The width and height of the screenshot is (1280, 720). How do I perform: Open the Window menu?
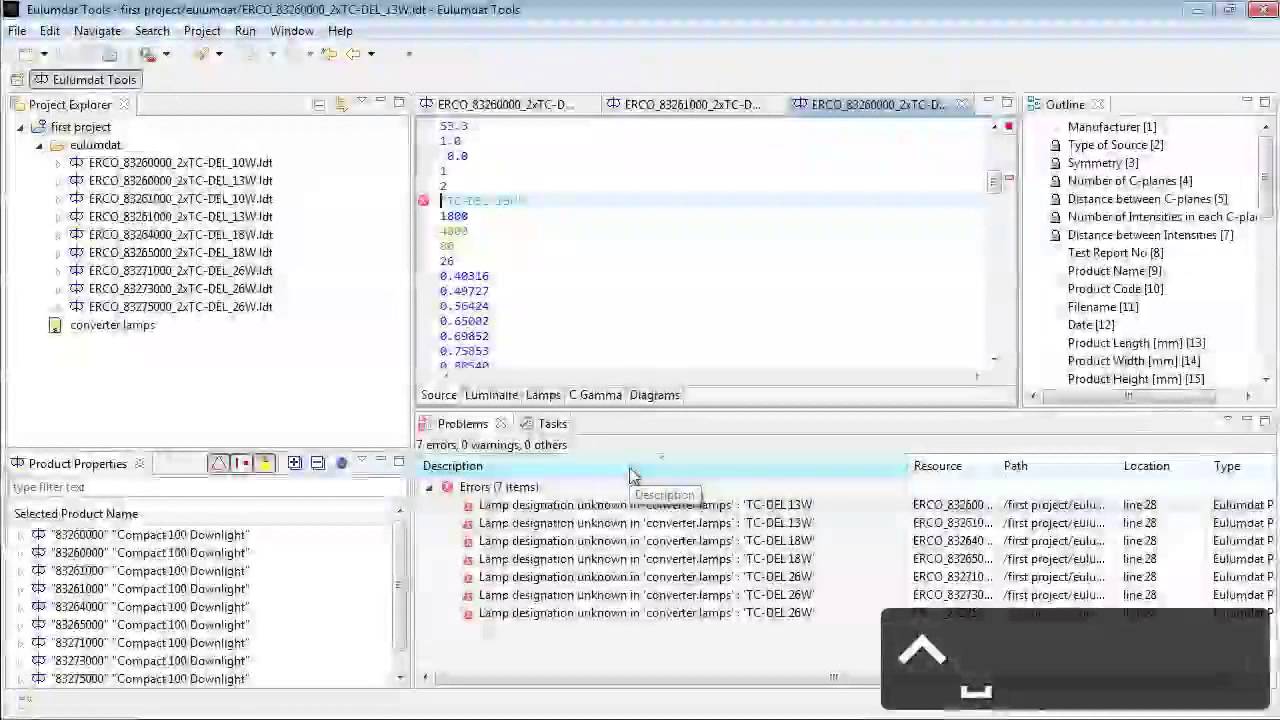[292, 31]
